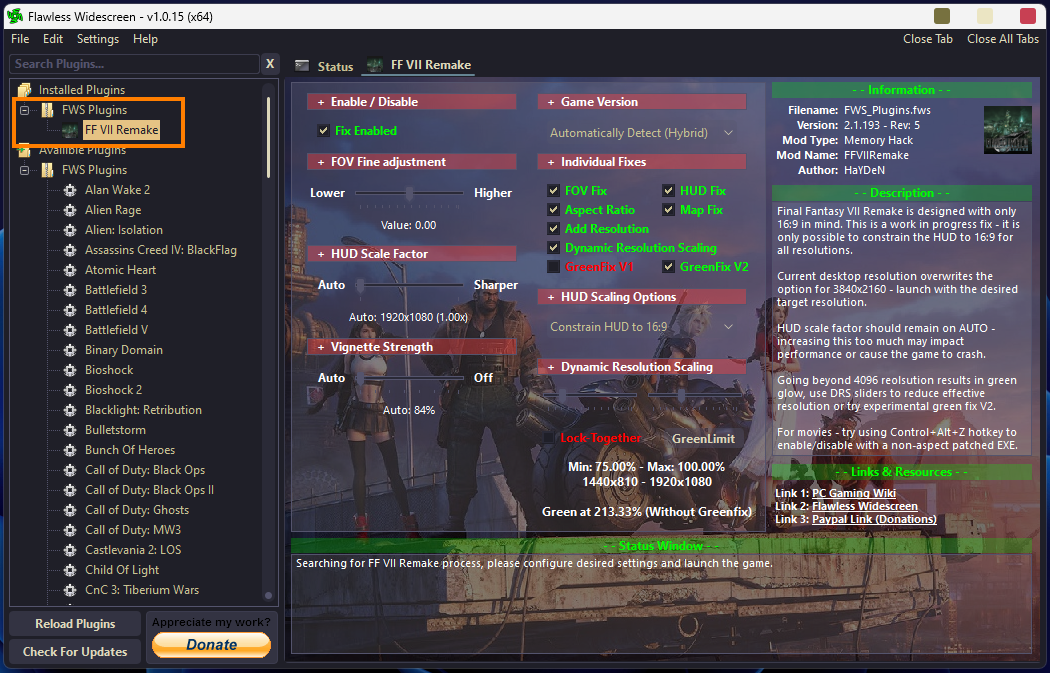Viewport: 1050px width, 673px height.
Task: Uncheck the HUD Fix option
Action: 668,191
